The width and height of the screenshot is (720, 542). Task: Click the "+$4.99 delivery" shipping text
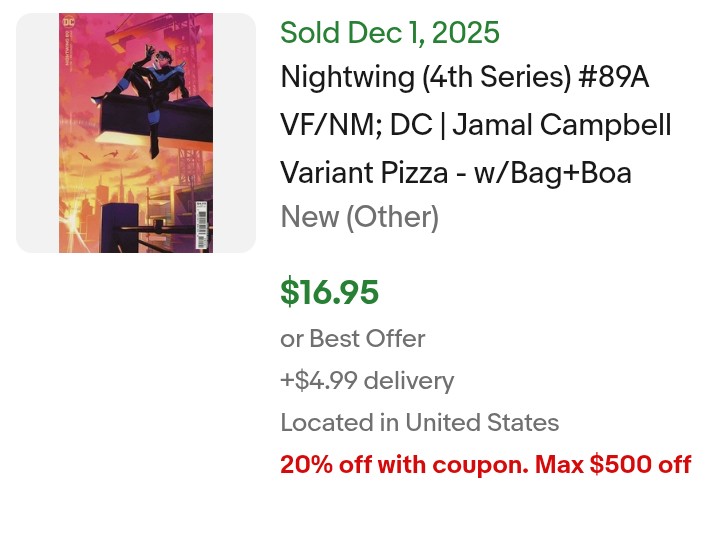point(366,381)
